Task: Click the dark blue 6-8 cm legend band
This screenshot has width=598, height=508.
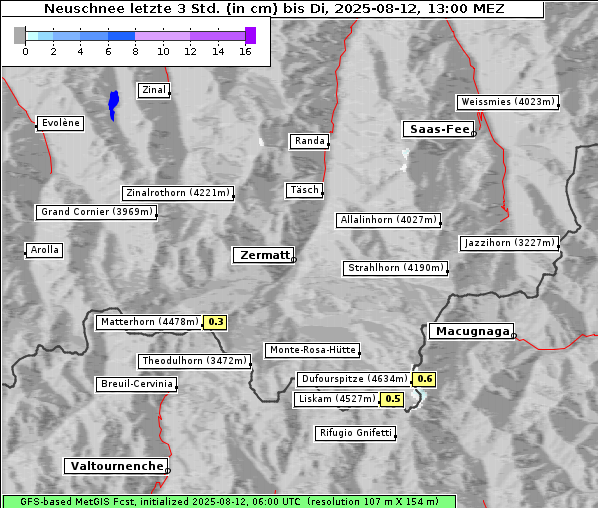Action: click(122, 36)
